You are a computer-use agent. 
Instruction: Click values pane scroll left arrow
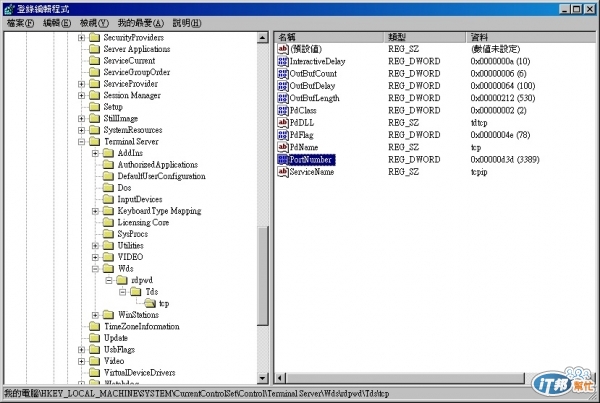tap(280, 378)
